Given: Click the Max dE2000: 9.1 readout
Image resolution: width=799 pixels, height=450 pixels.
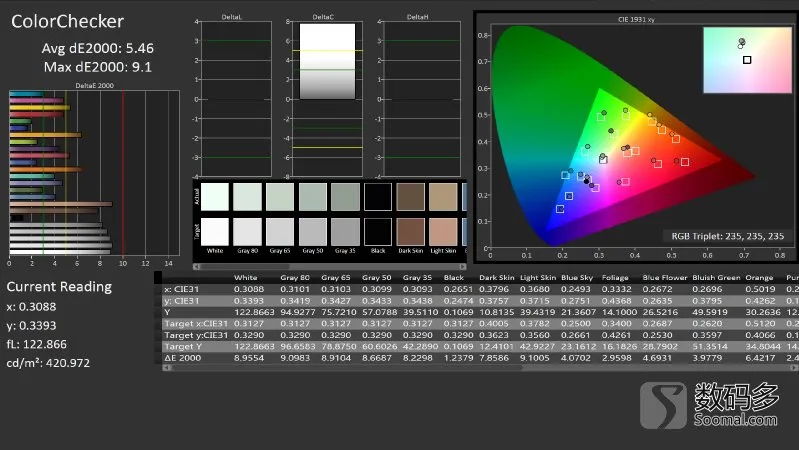Looking at the screenshot, I should (97, 67).
